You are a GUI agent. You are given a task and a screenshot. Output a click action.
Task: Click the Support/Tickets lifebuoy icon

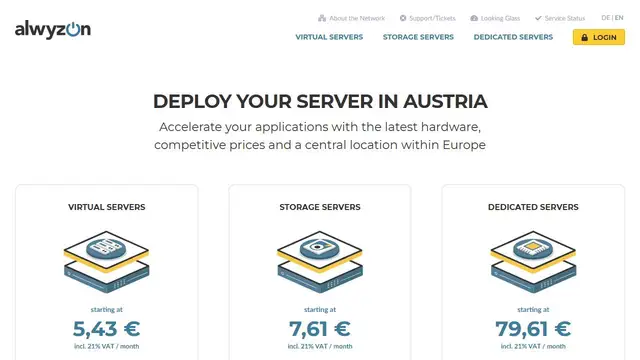click(403, 18)
